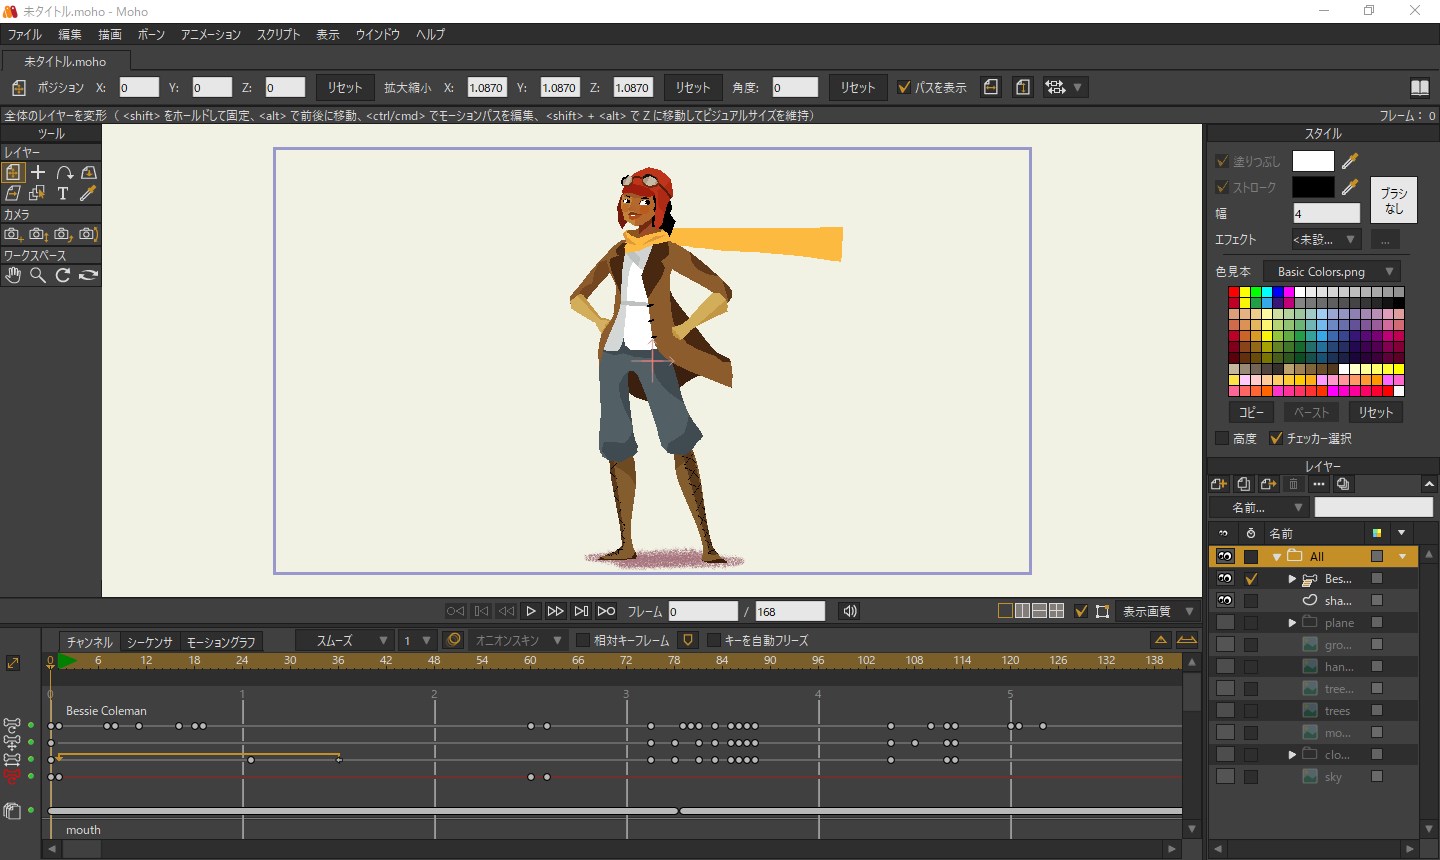Screen dimensions: 1440x860
Task: Select the Layer Selector tool with cursor
Action: (38, 193)
